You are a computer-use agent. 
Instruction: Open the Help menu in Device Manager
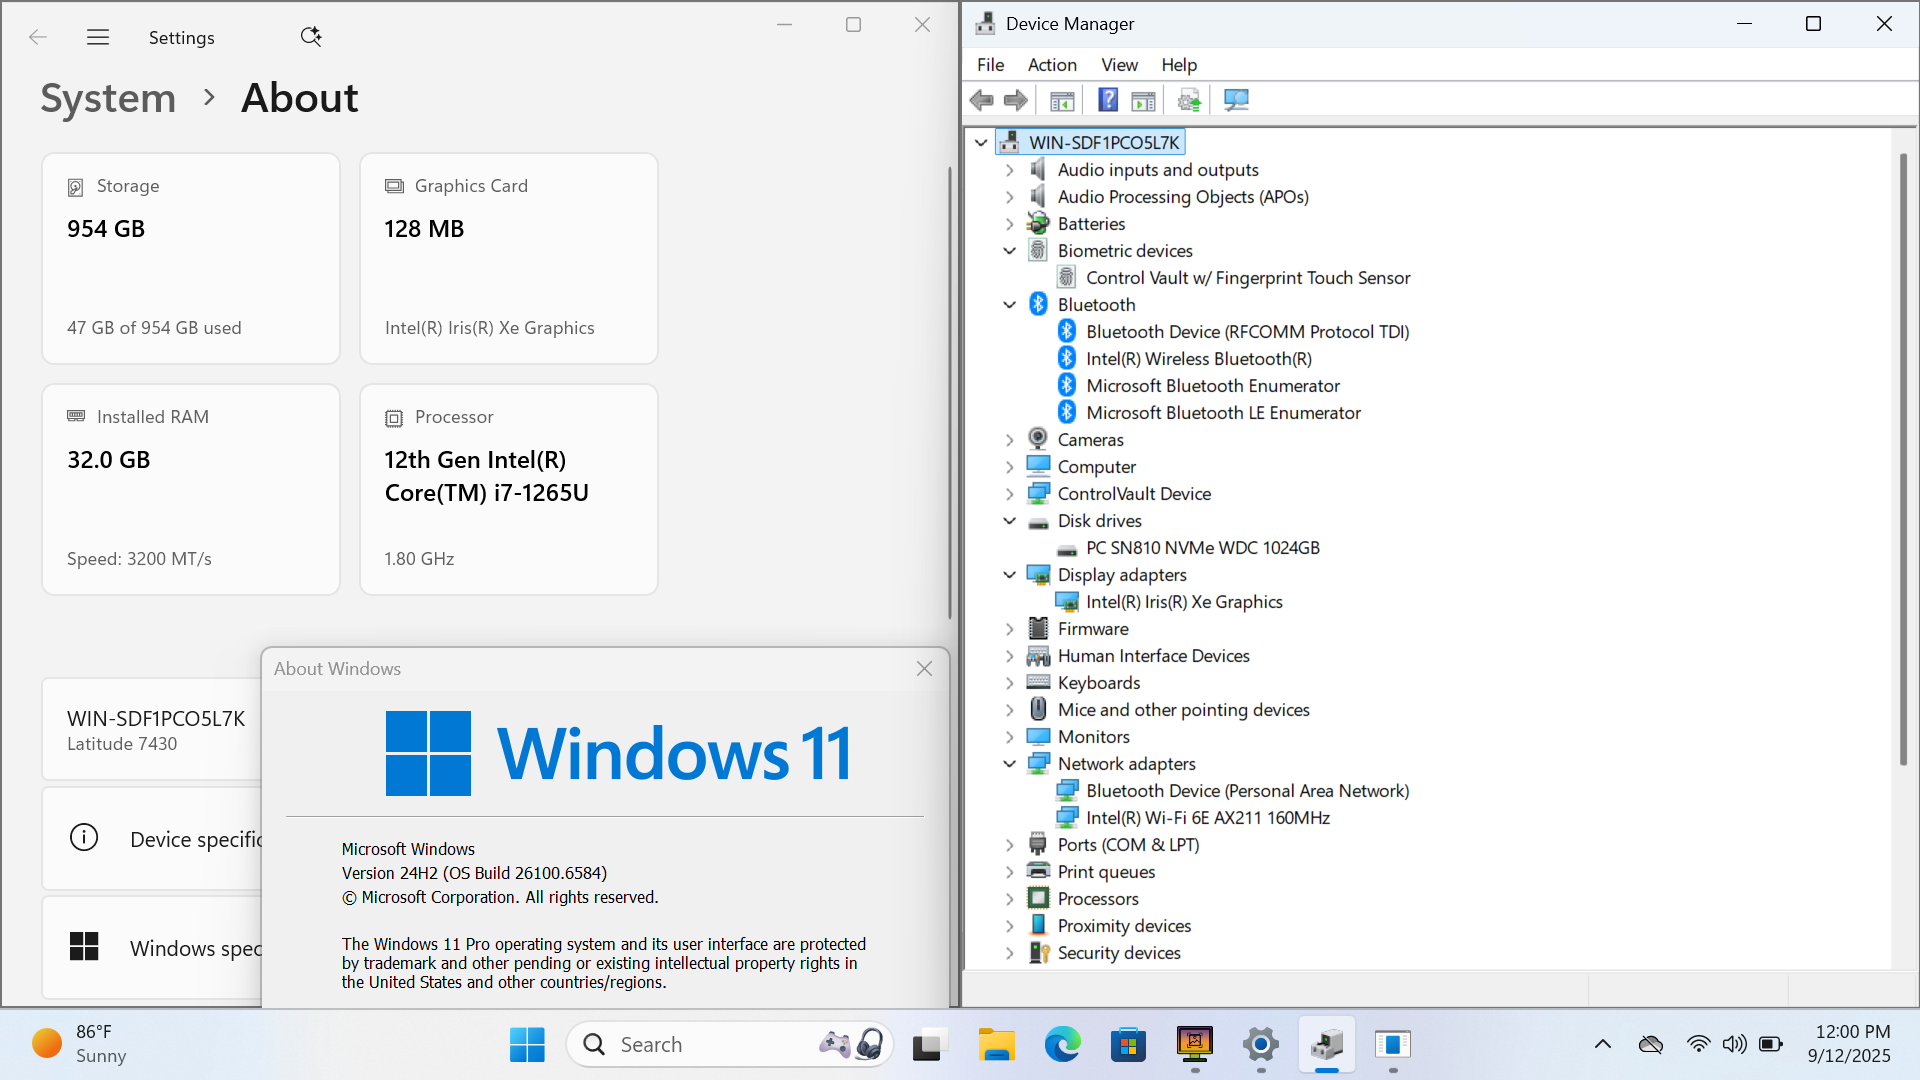[x=1179, y=65]
